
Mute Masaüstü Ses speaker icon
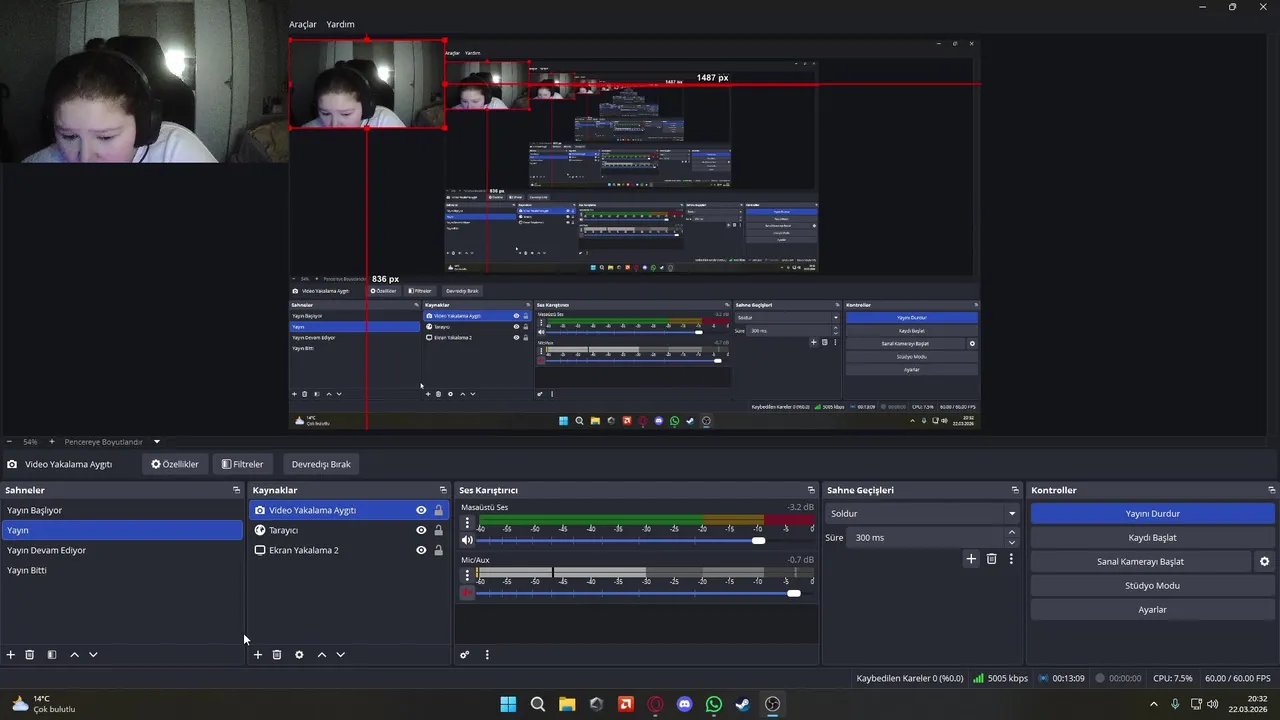[x=467, y=541]
